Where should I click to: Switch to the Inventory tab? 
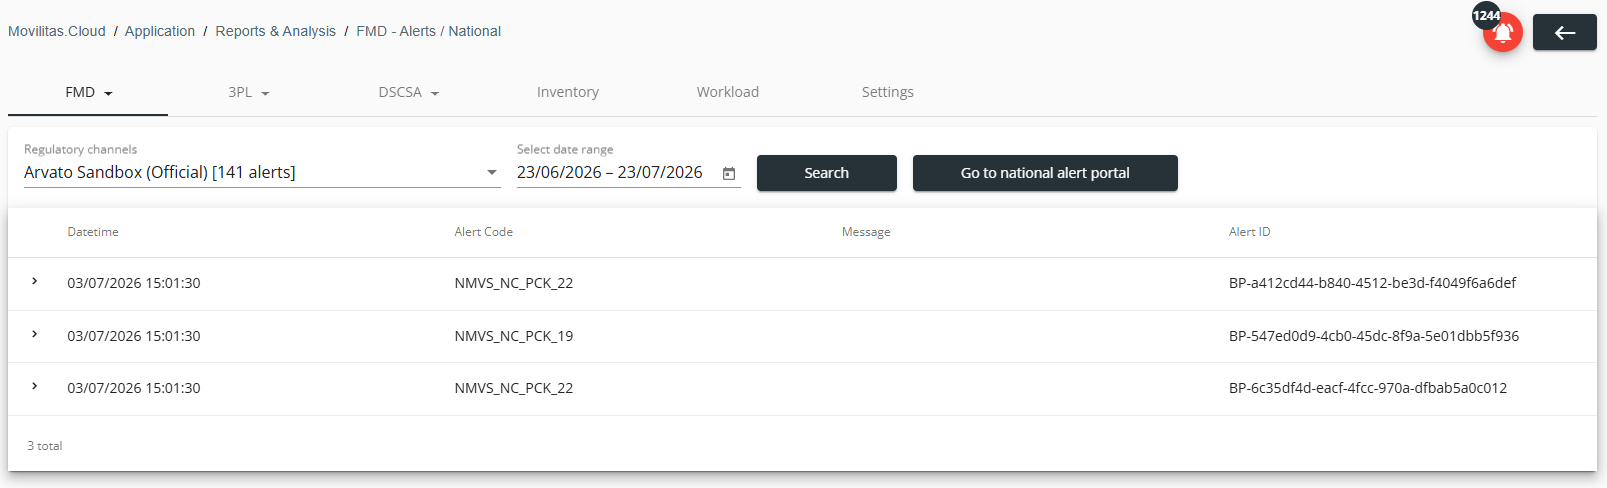pos(568,92)
